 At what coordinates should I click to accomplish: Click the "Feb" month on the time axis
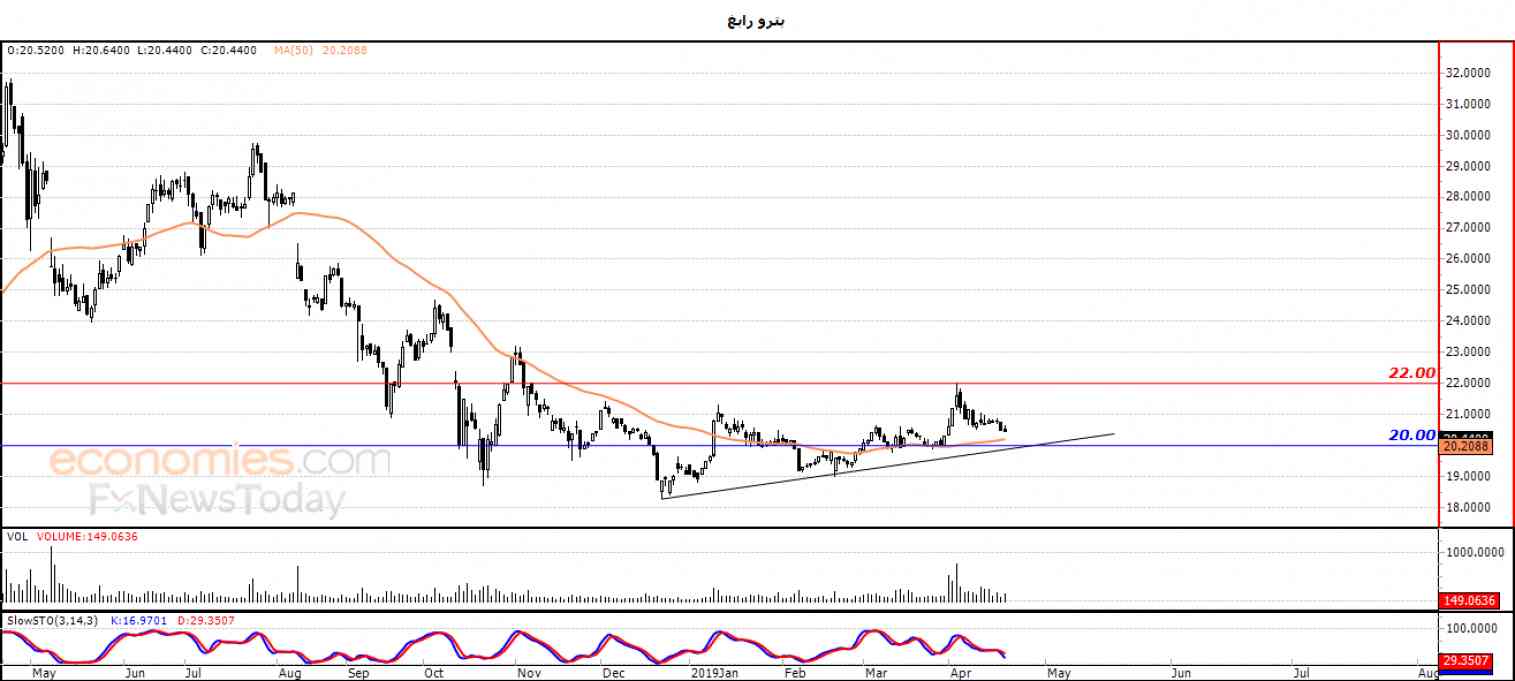(x=794, y=674)
